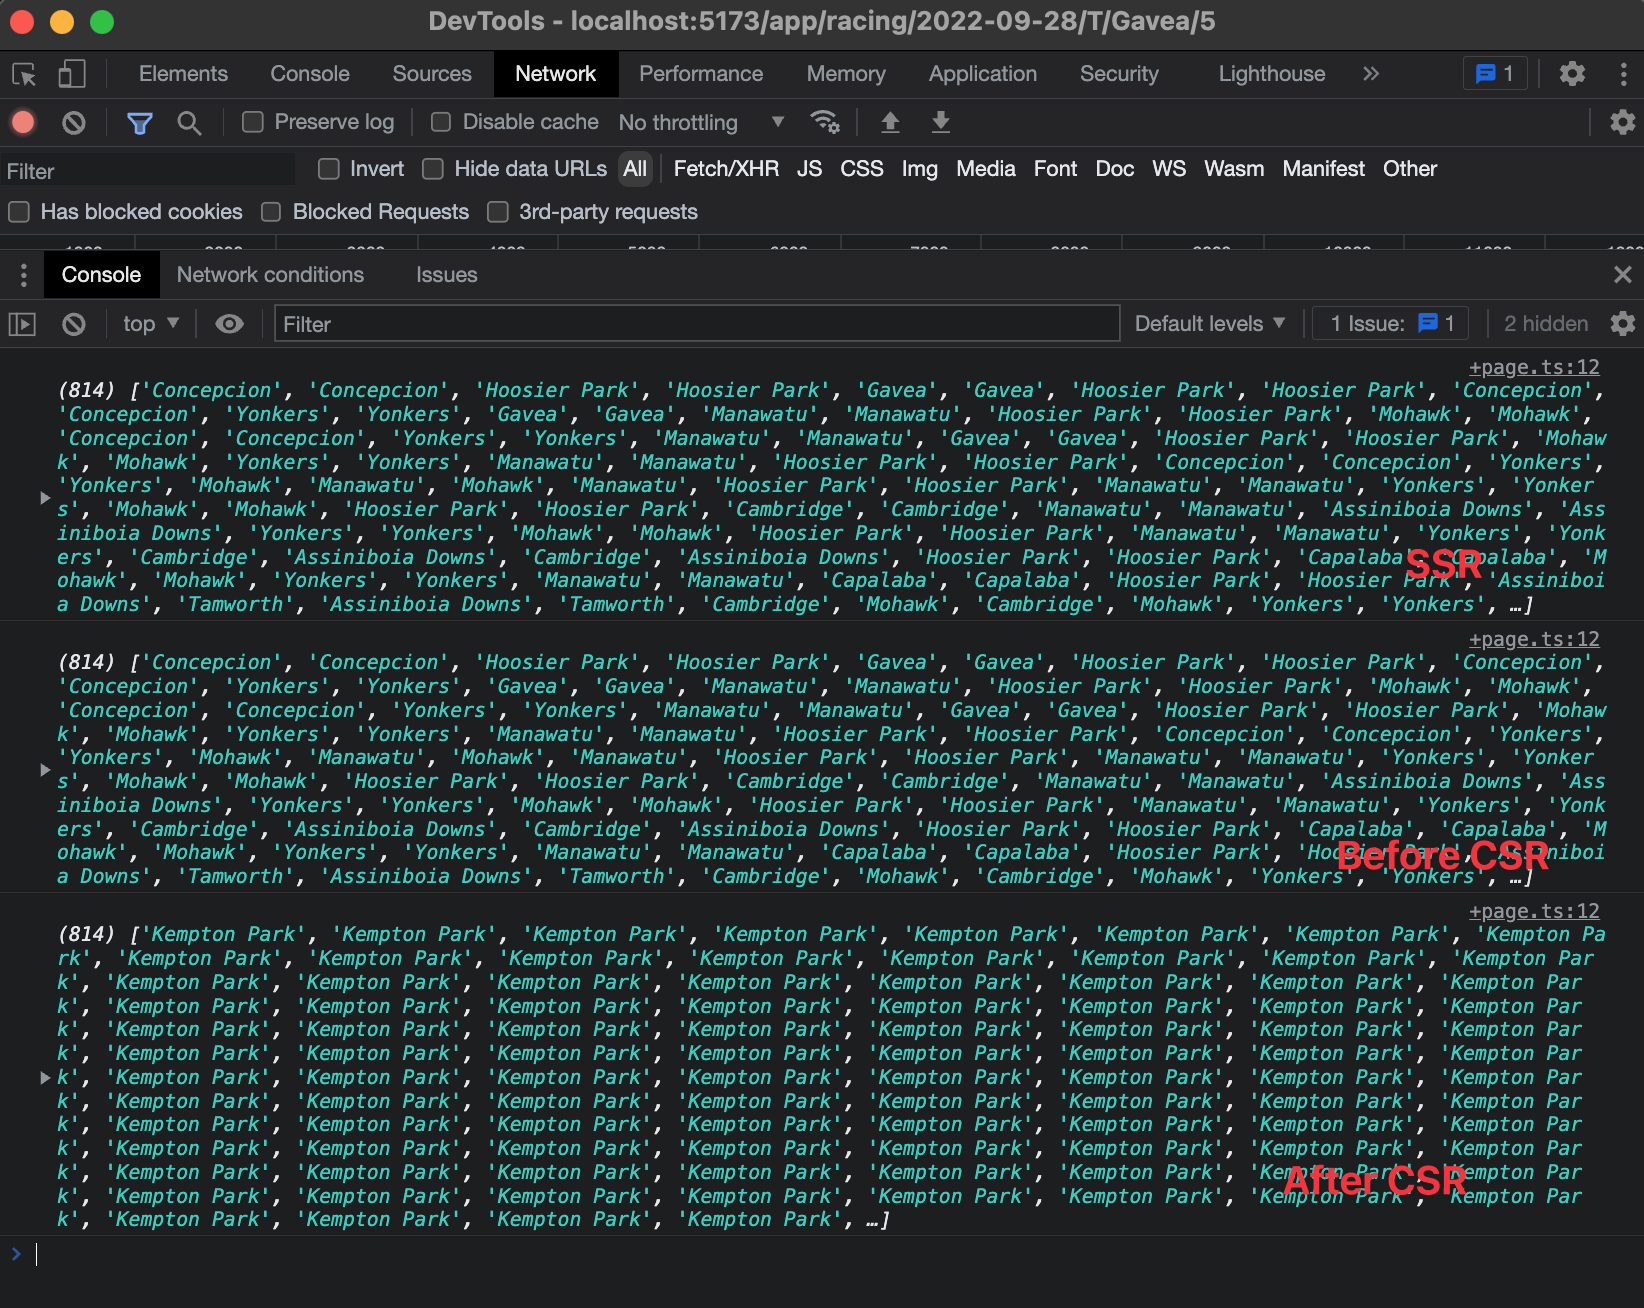Screen dimensions: 1644x1308
Task: Open the messages badge showing 1
Action: (1495, 74)
